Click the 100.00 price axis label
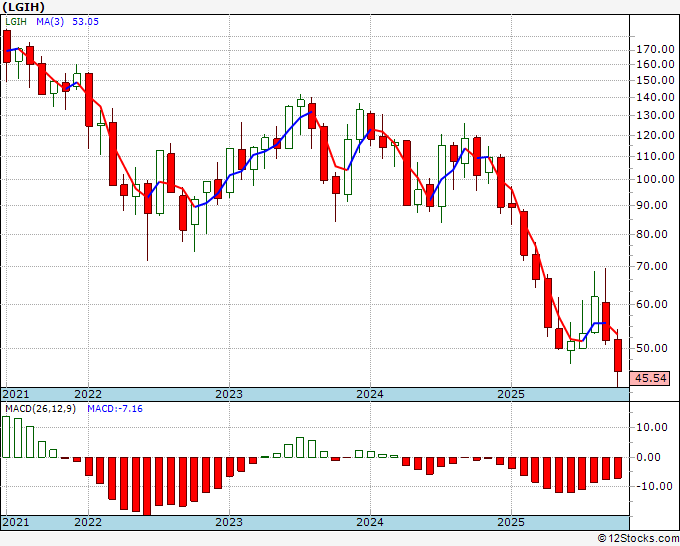680x546 pixels. pos(655,179)
